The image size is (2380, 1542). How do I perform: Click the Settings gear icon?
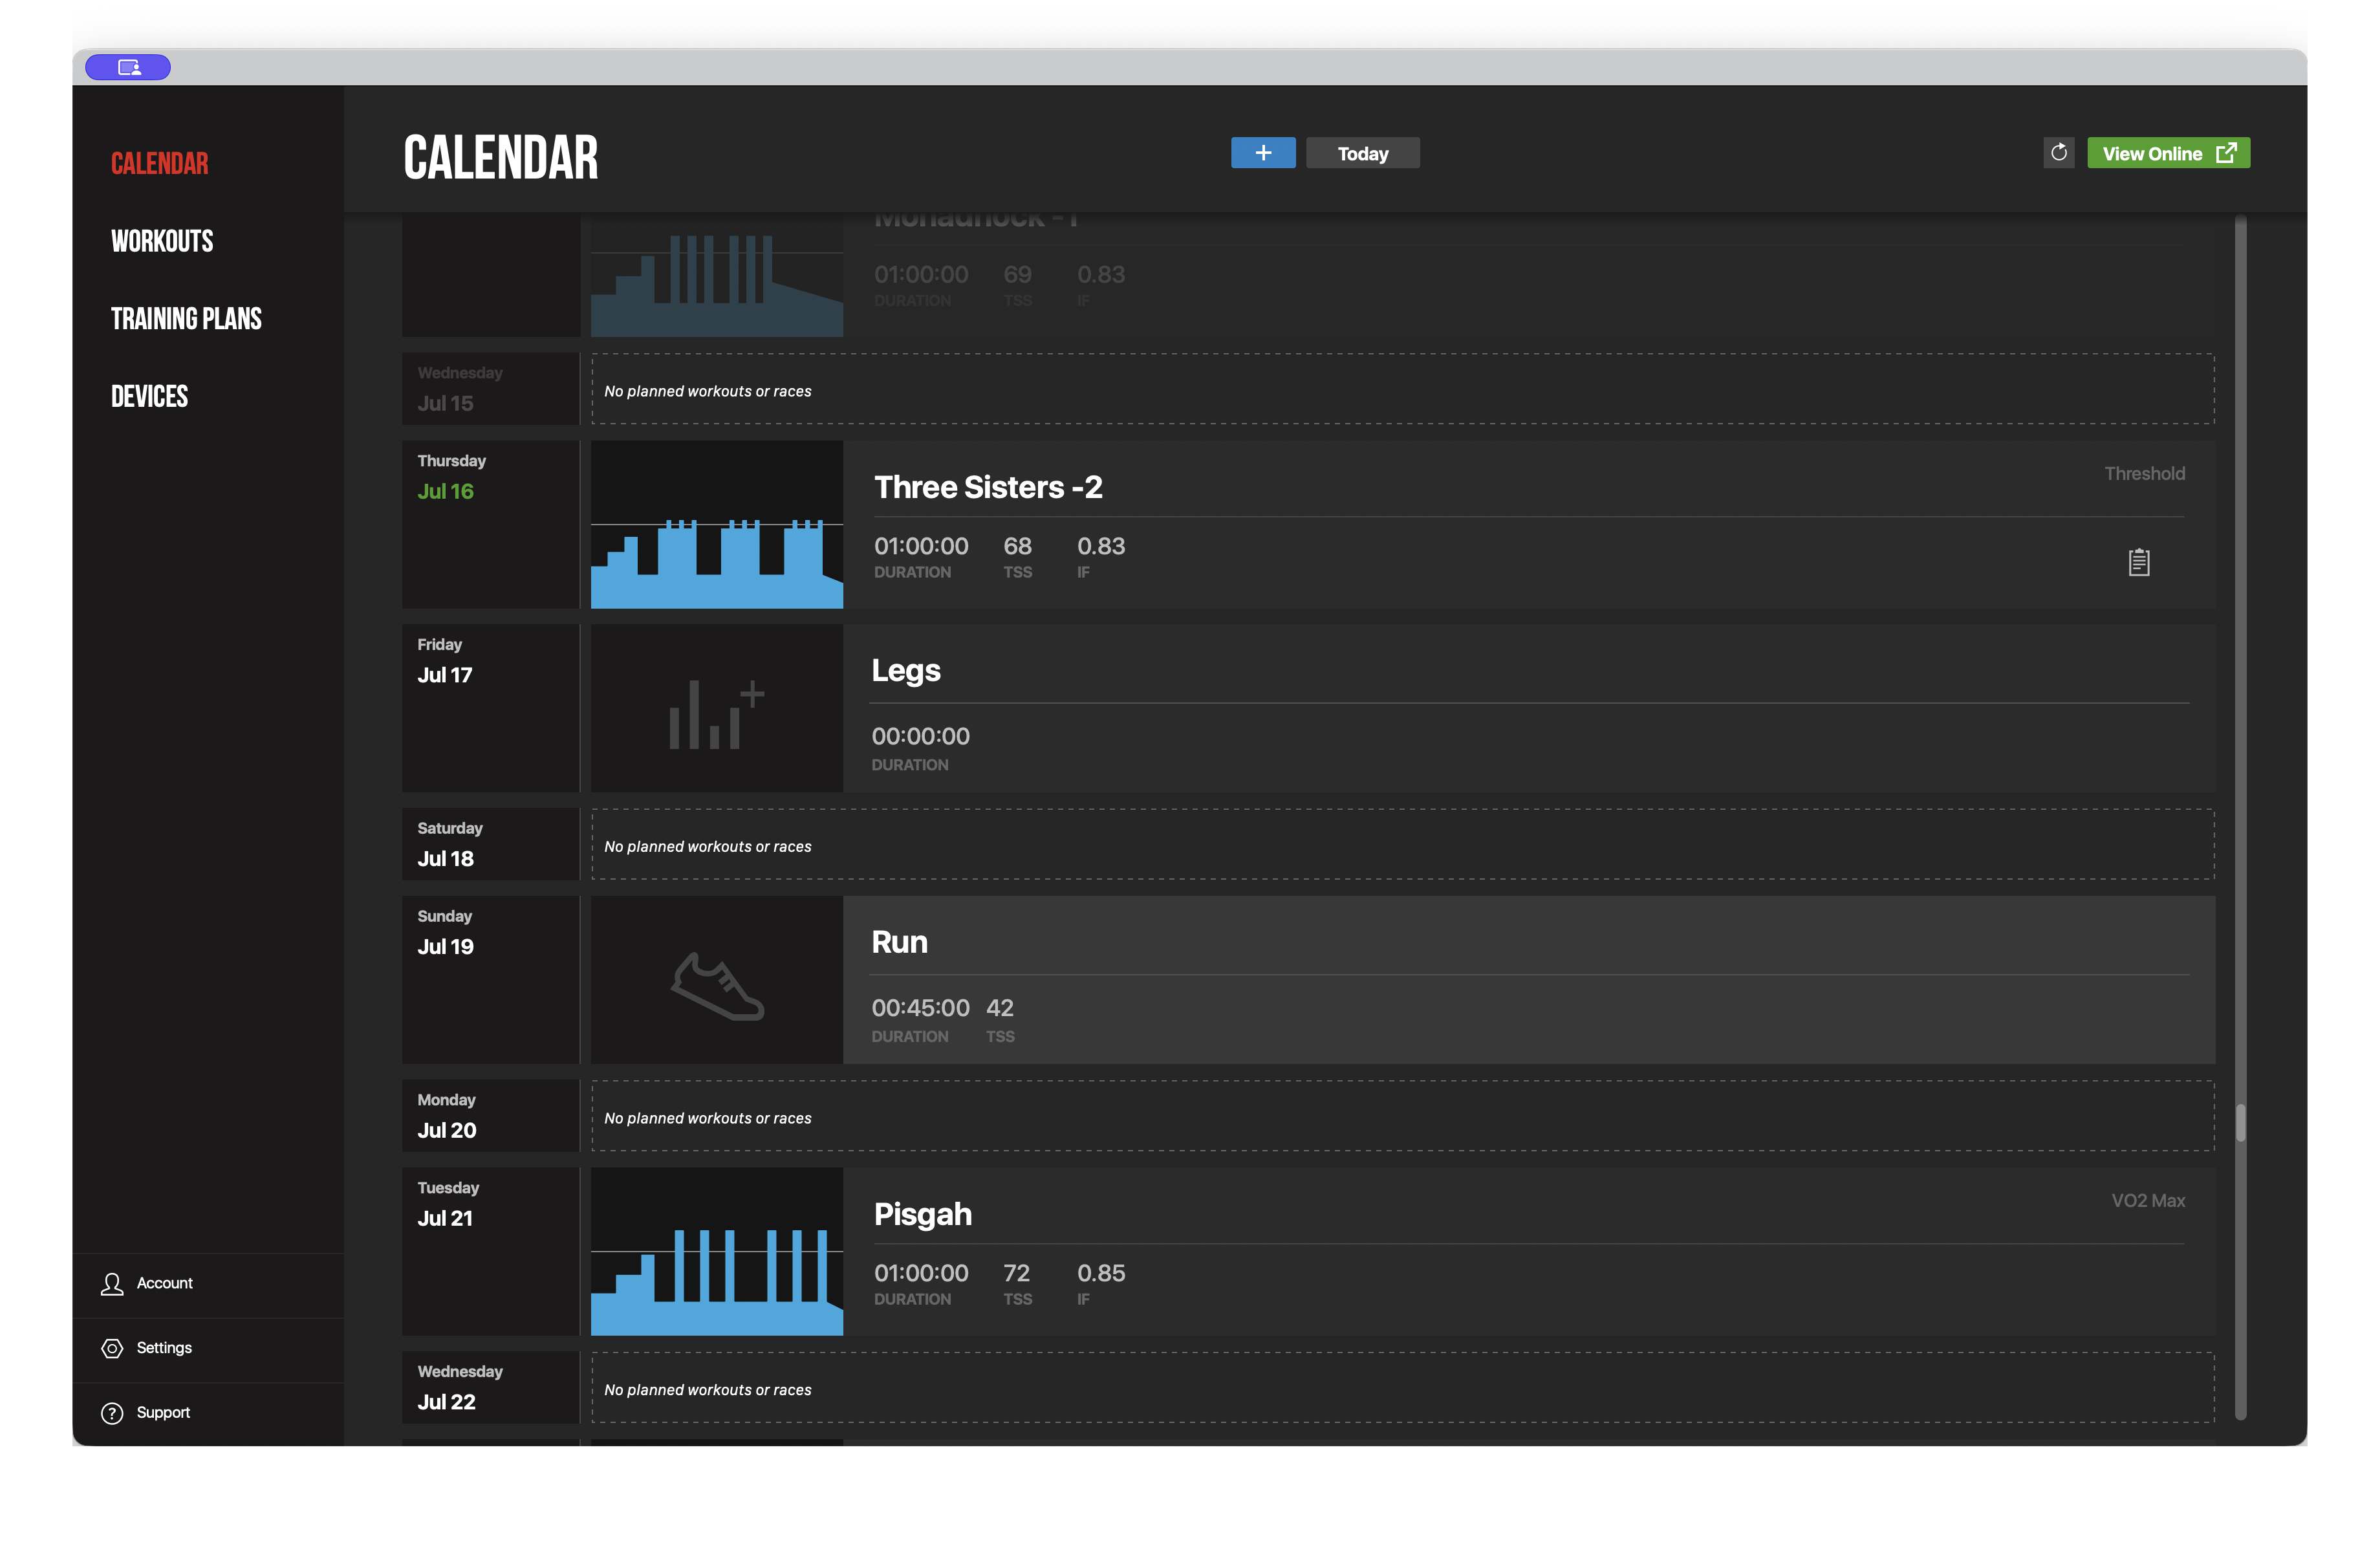coord(112,1348)
